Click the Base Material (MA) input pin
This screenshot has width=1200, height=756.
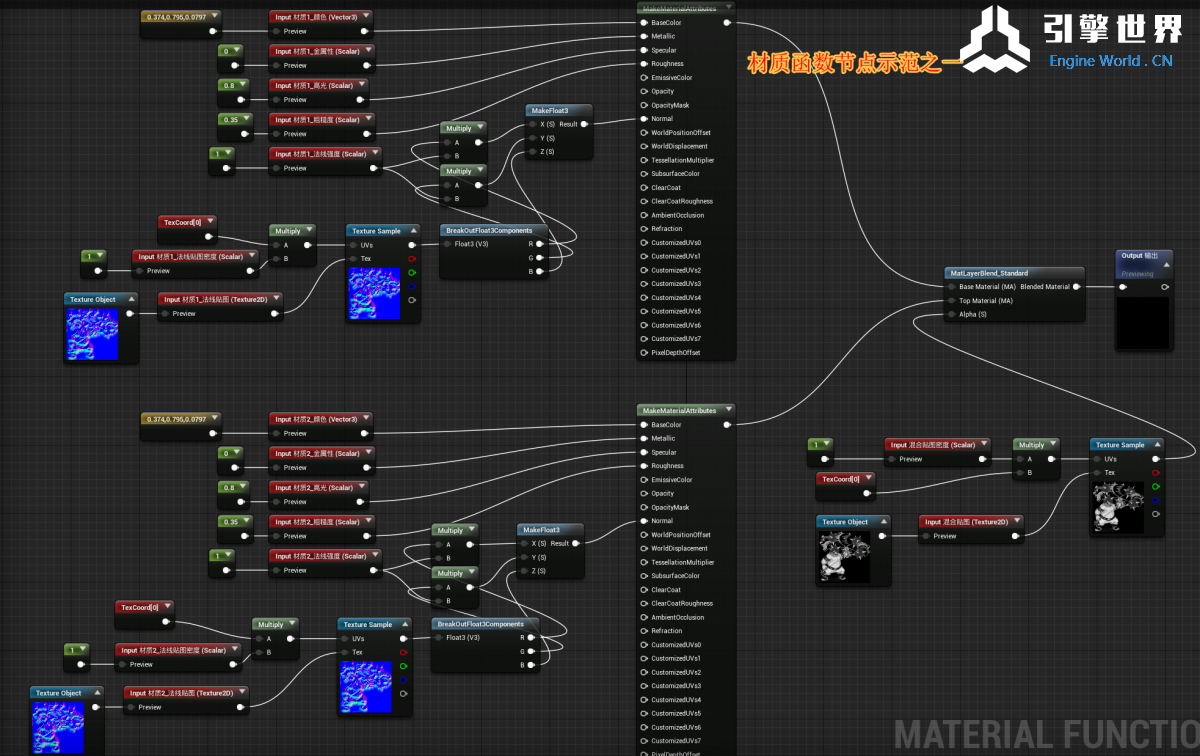pyautogui.click(x=950, y=287)
